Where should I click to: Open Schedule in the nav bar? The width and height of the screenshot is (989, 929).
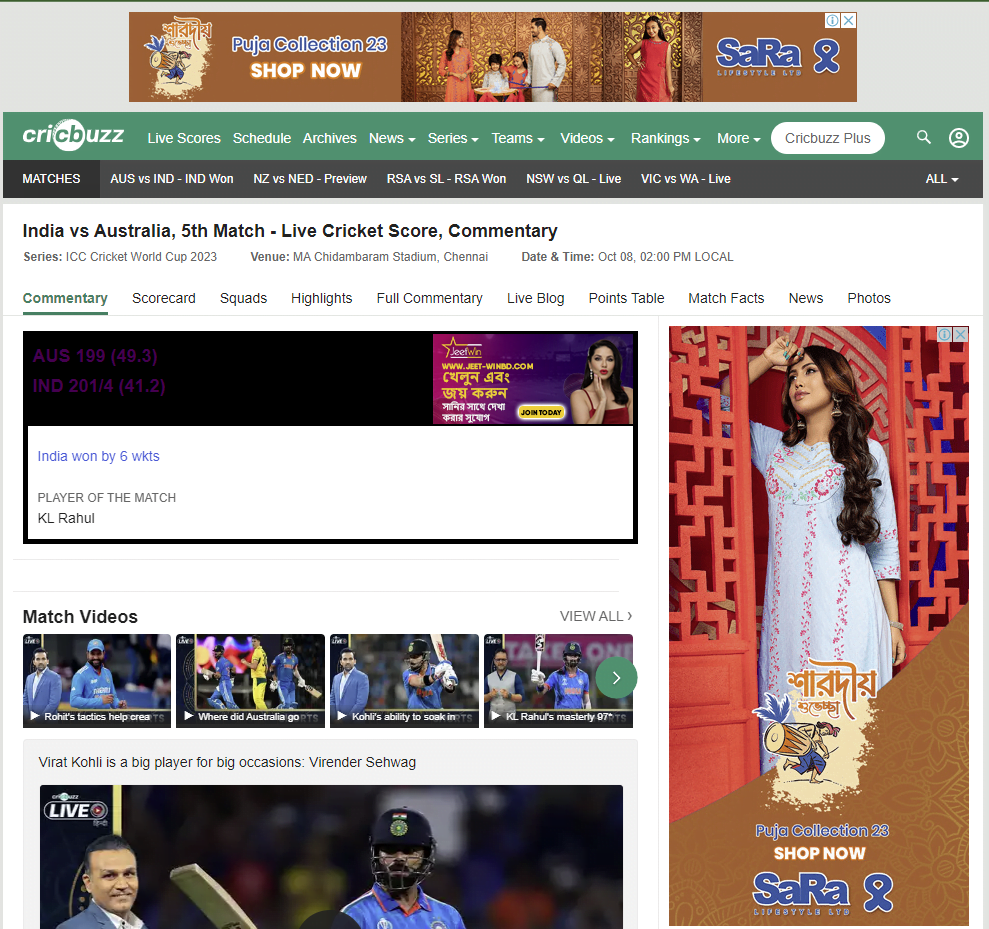(262, 138)
